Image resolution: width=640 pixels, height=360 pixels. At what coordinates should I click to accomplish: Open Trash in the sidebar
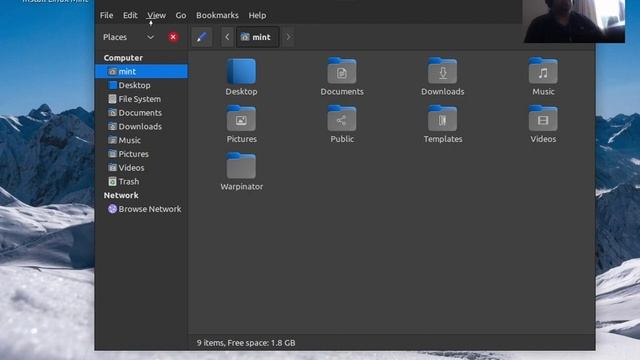[x=141, y=181]
